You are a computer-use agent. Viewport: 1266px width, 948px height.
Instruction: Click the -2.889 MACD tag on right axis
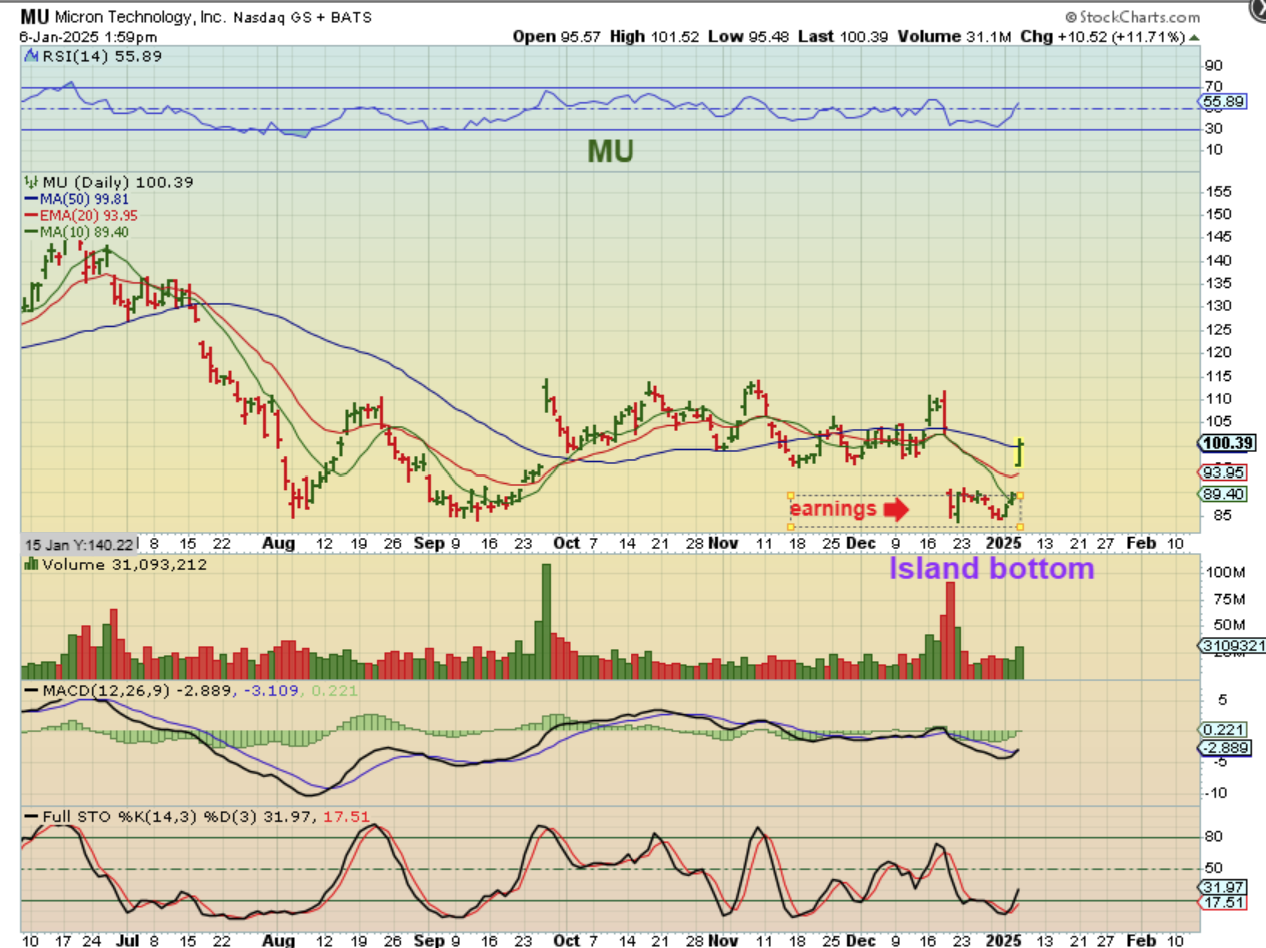tap(1222, 748)
